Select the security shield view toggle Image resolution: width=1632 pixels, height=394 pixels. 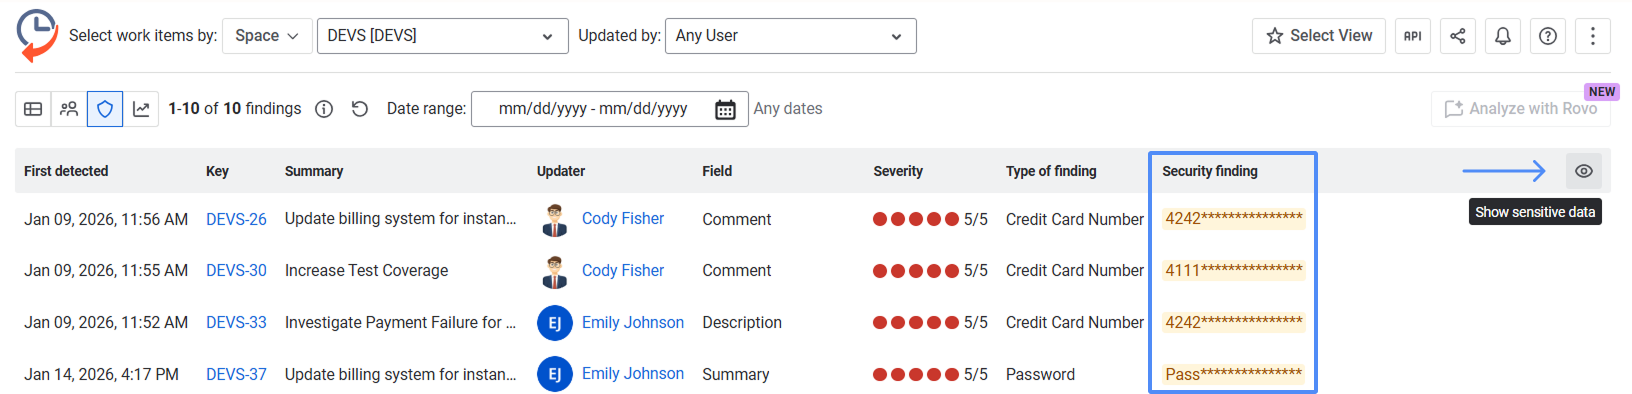(105, 109)
